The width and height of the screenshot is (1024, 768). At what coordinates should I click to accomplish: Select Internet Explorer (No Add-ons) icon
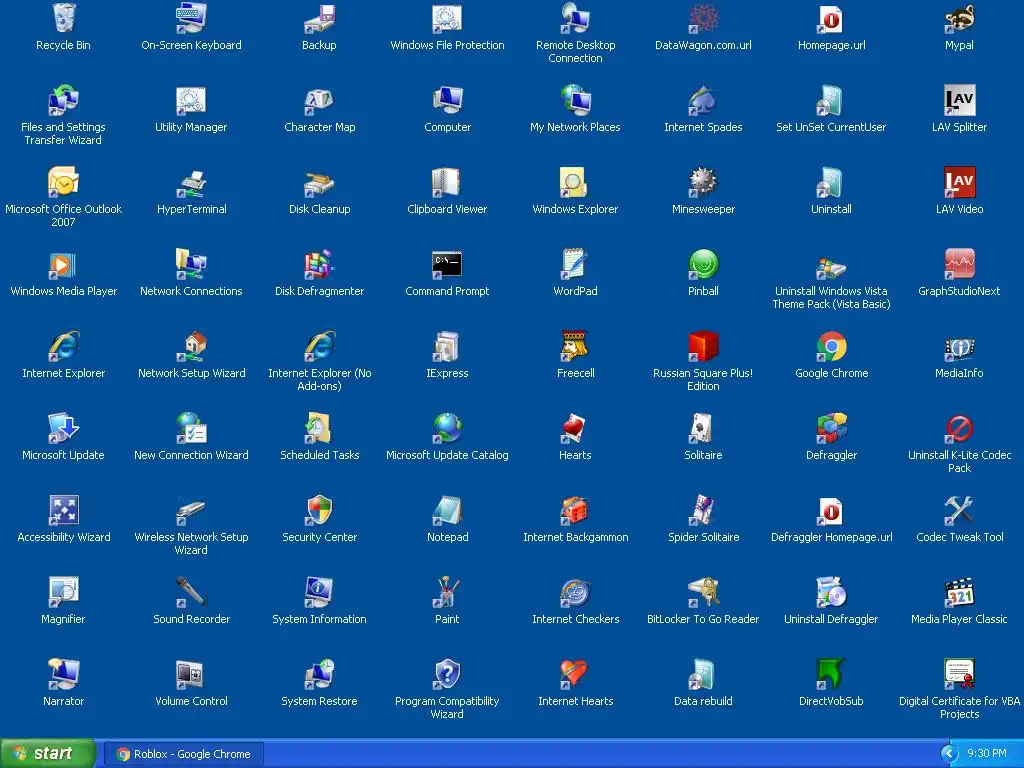click(x=319, y=346)
